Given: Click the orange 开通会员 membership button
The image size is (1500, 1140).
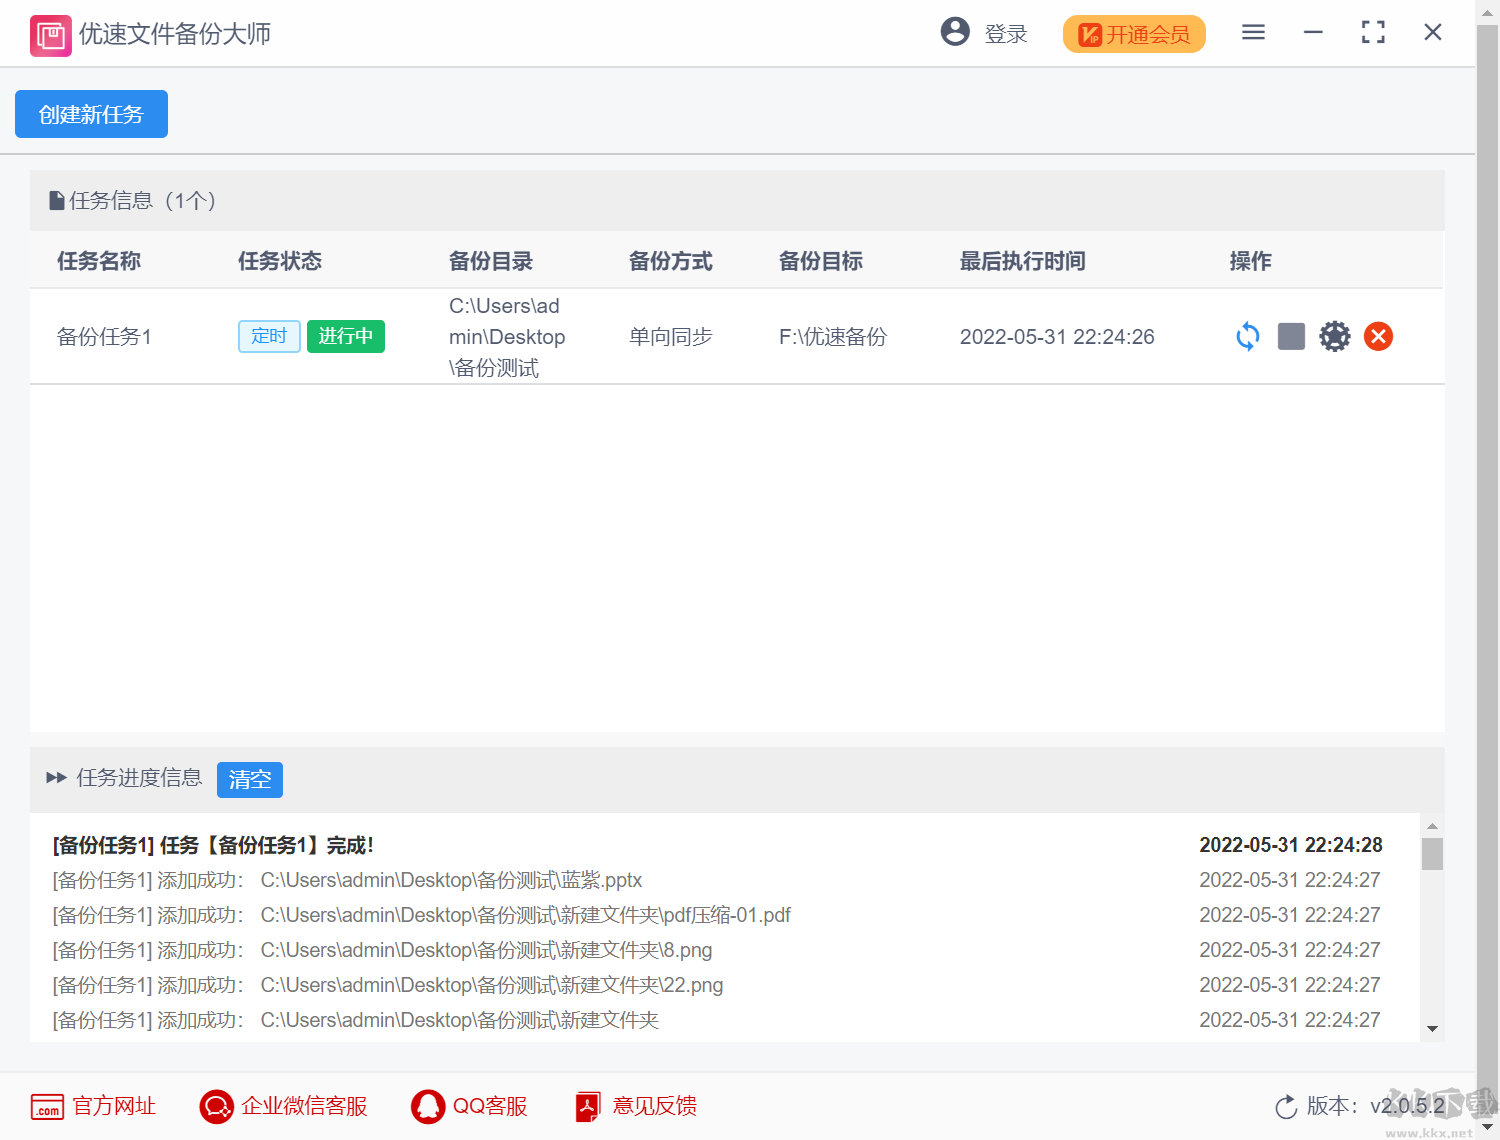Looking at the screenshot, I should [1134, 33].
